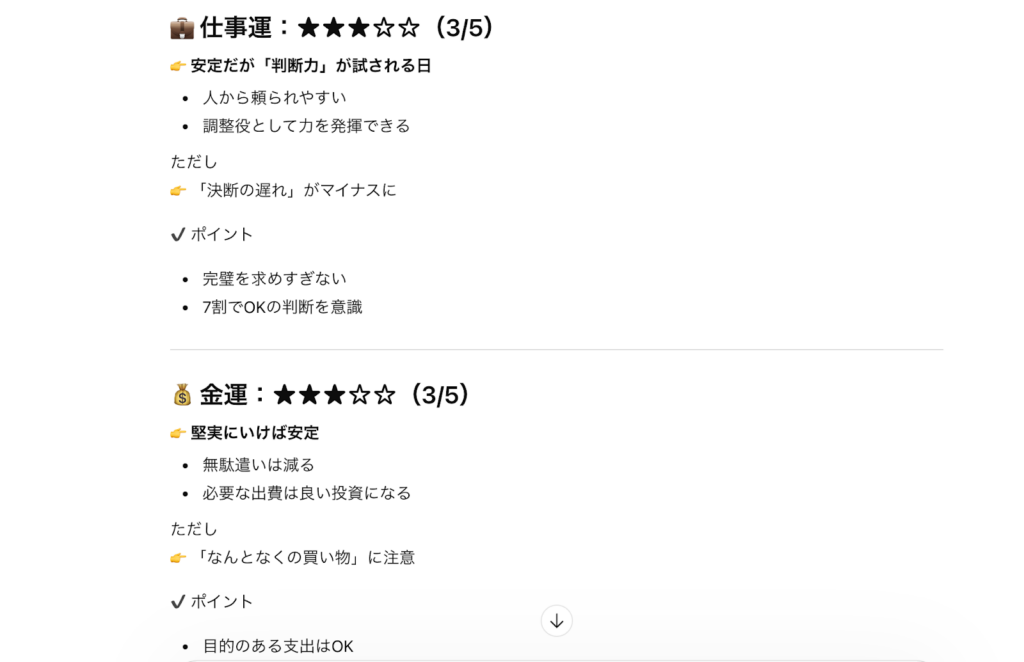The height and width of the screenshot is (662, 1024).
Task: Click the bullet text 調整役として力を発揮できる
Action: pyautogui.click(x=306, y=126)
